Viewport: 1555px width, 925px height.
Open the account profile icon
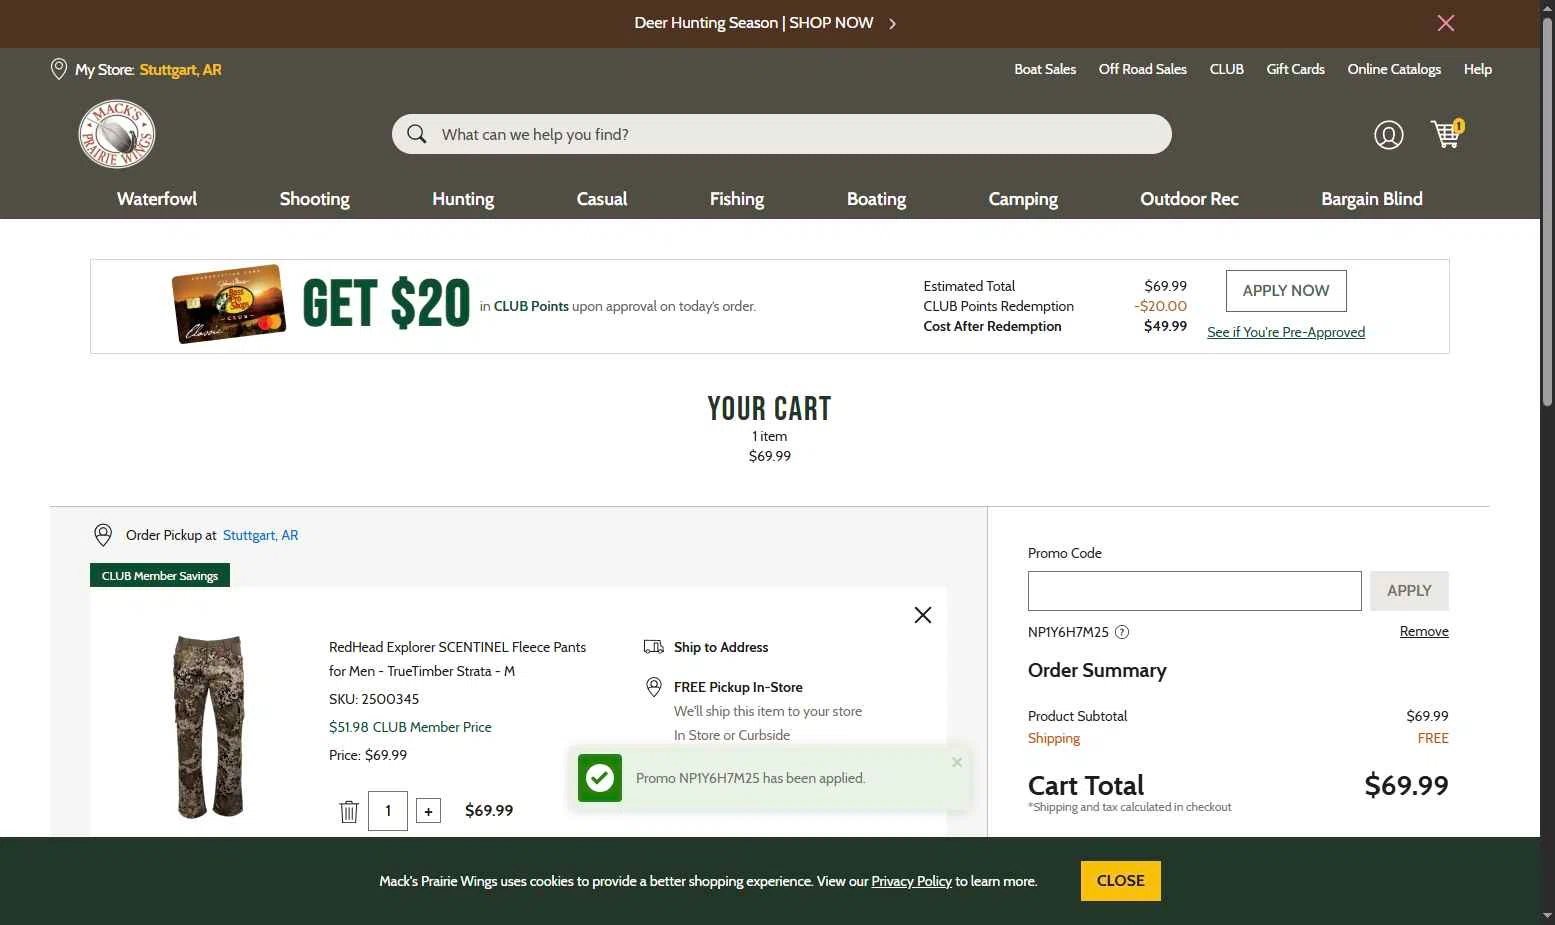click(1388, 134)
